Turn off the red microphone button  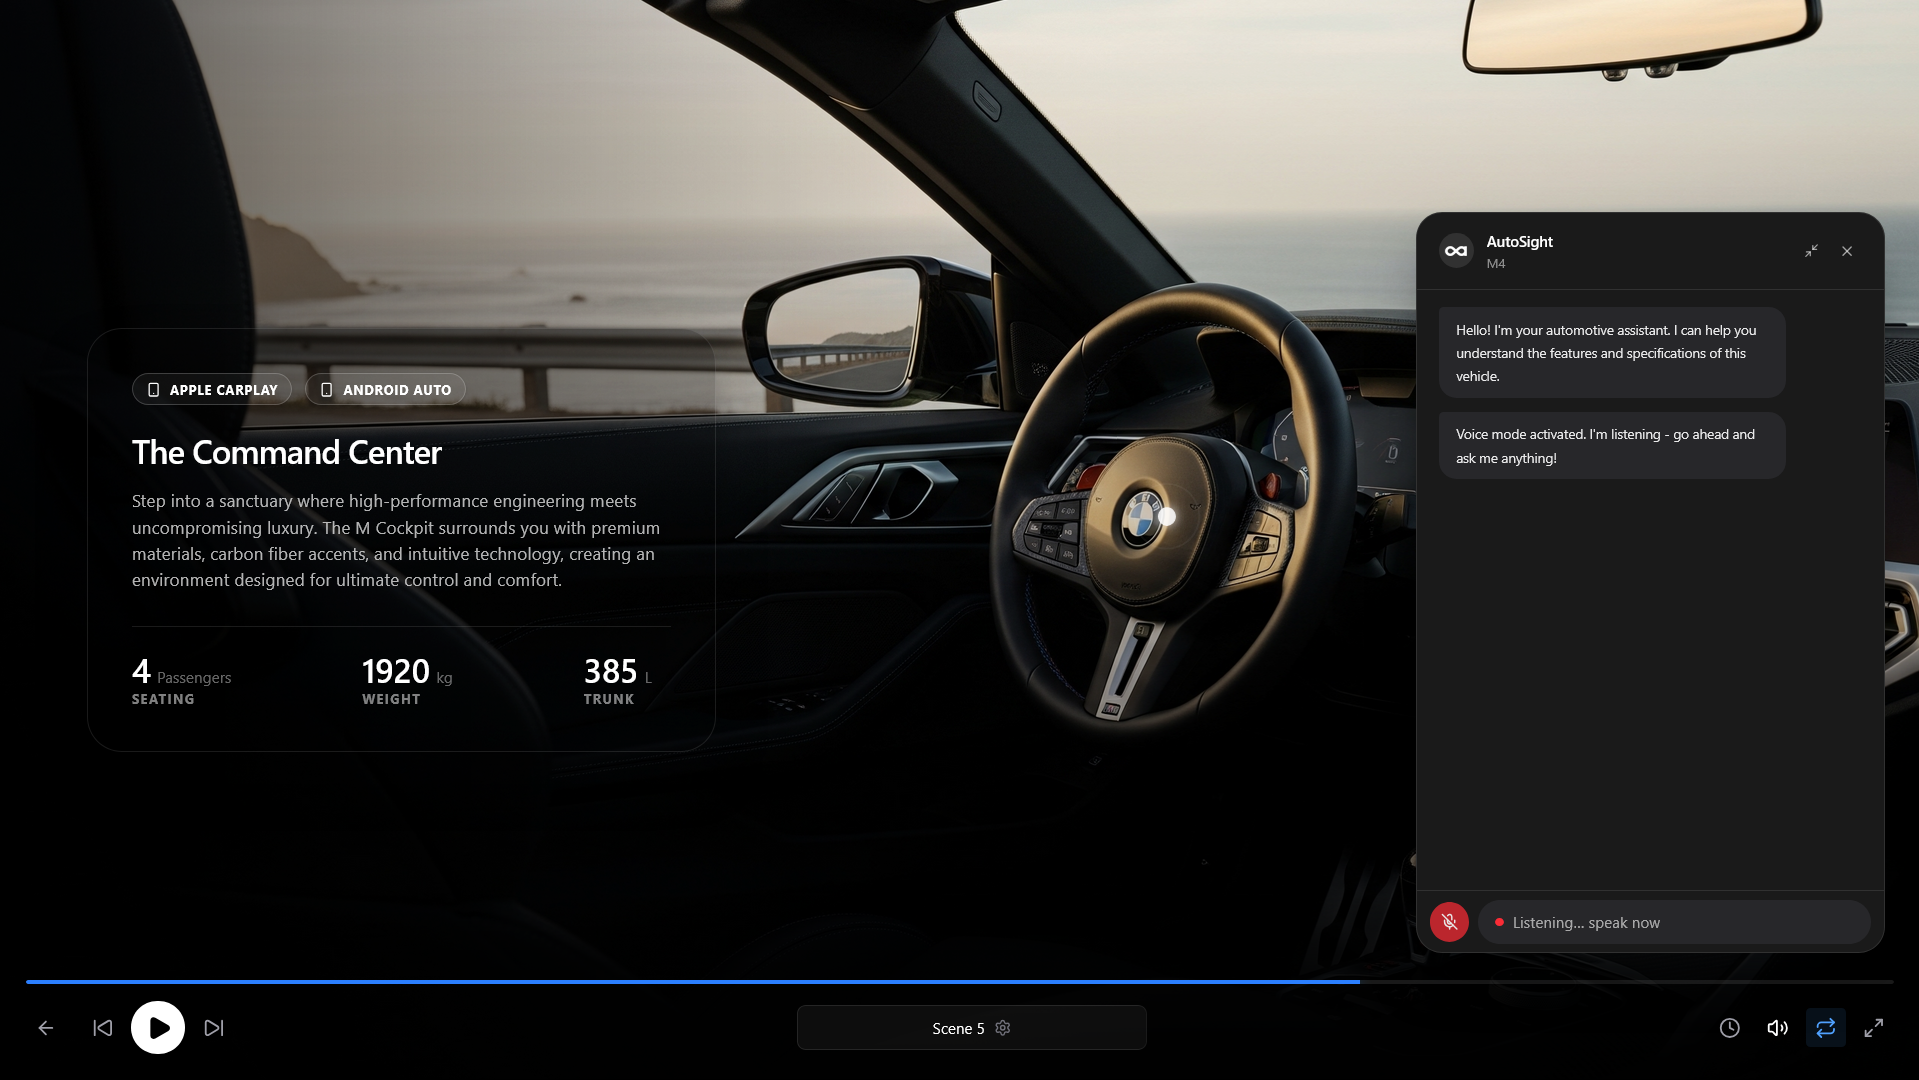pos(1449,922)
